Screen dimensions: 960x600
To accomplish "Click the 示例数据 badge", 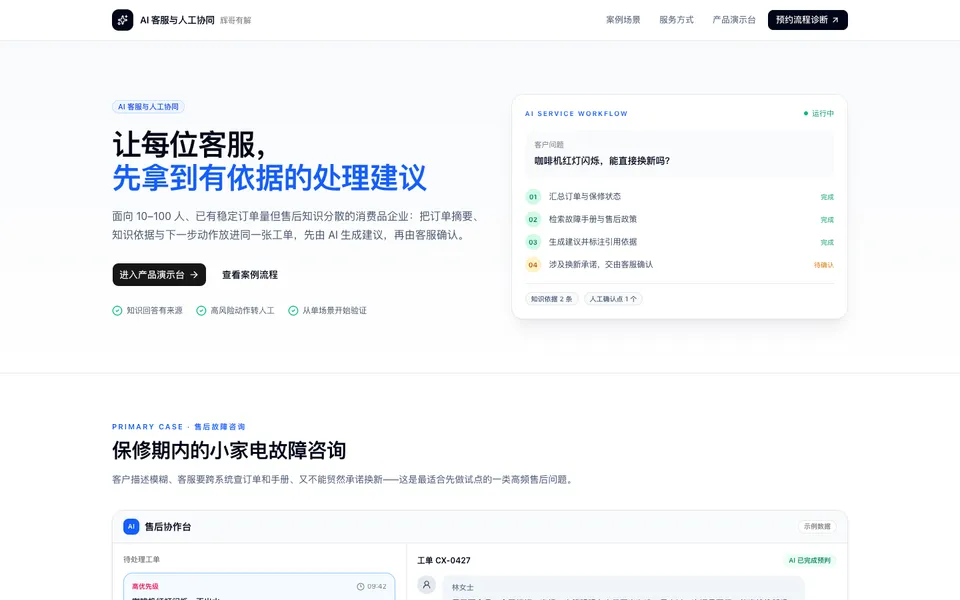I will (817, 527).
